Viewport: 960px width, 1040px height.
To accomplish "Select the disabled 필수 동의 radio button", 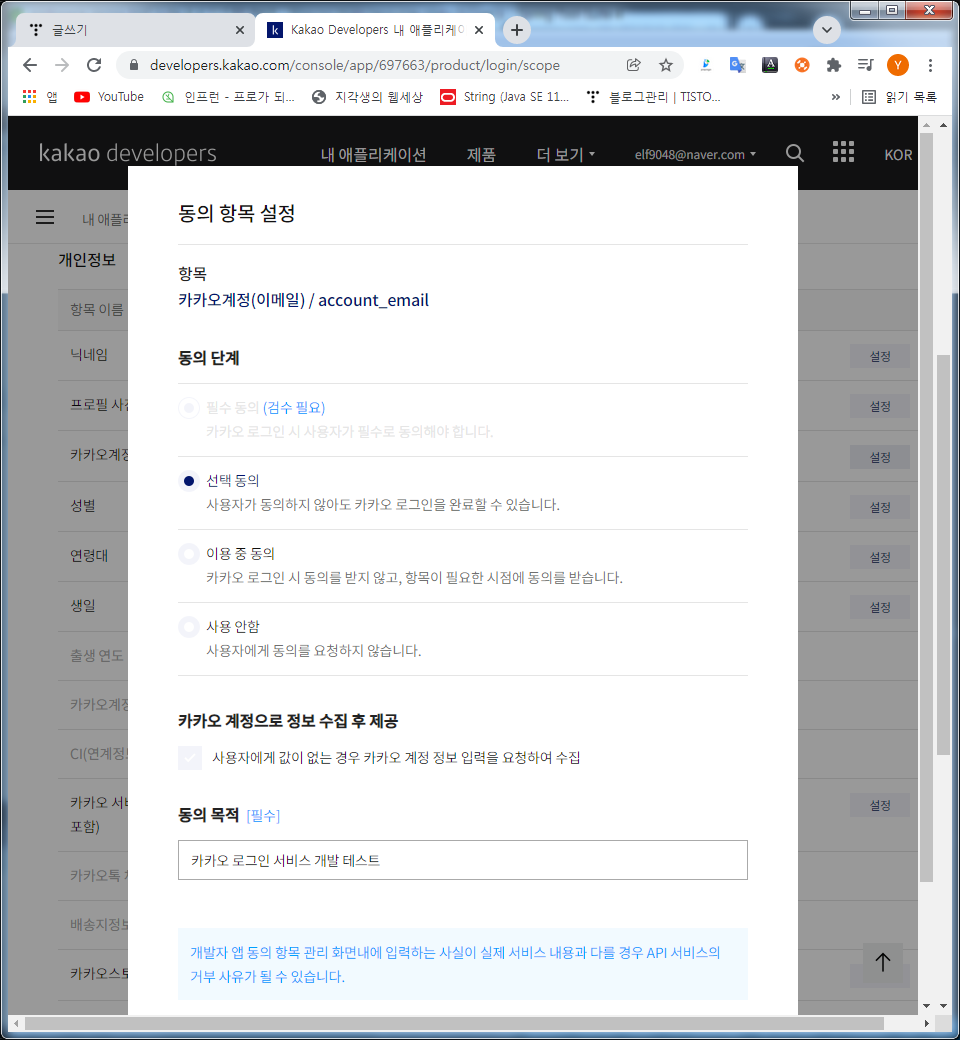I will tap(188, 408).
